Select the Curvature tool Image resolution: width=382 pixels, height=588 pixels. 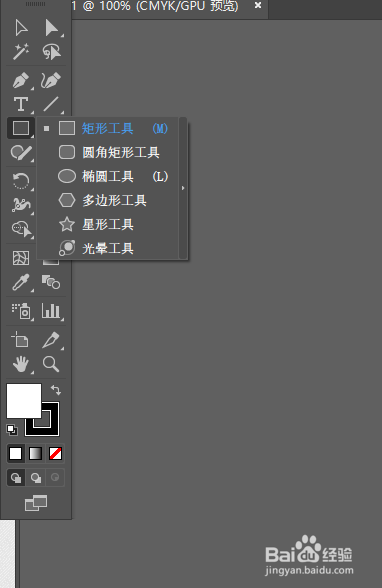coord(51,80)
